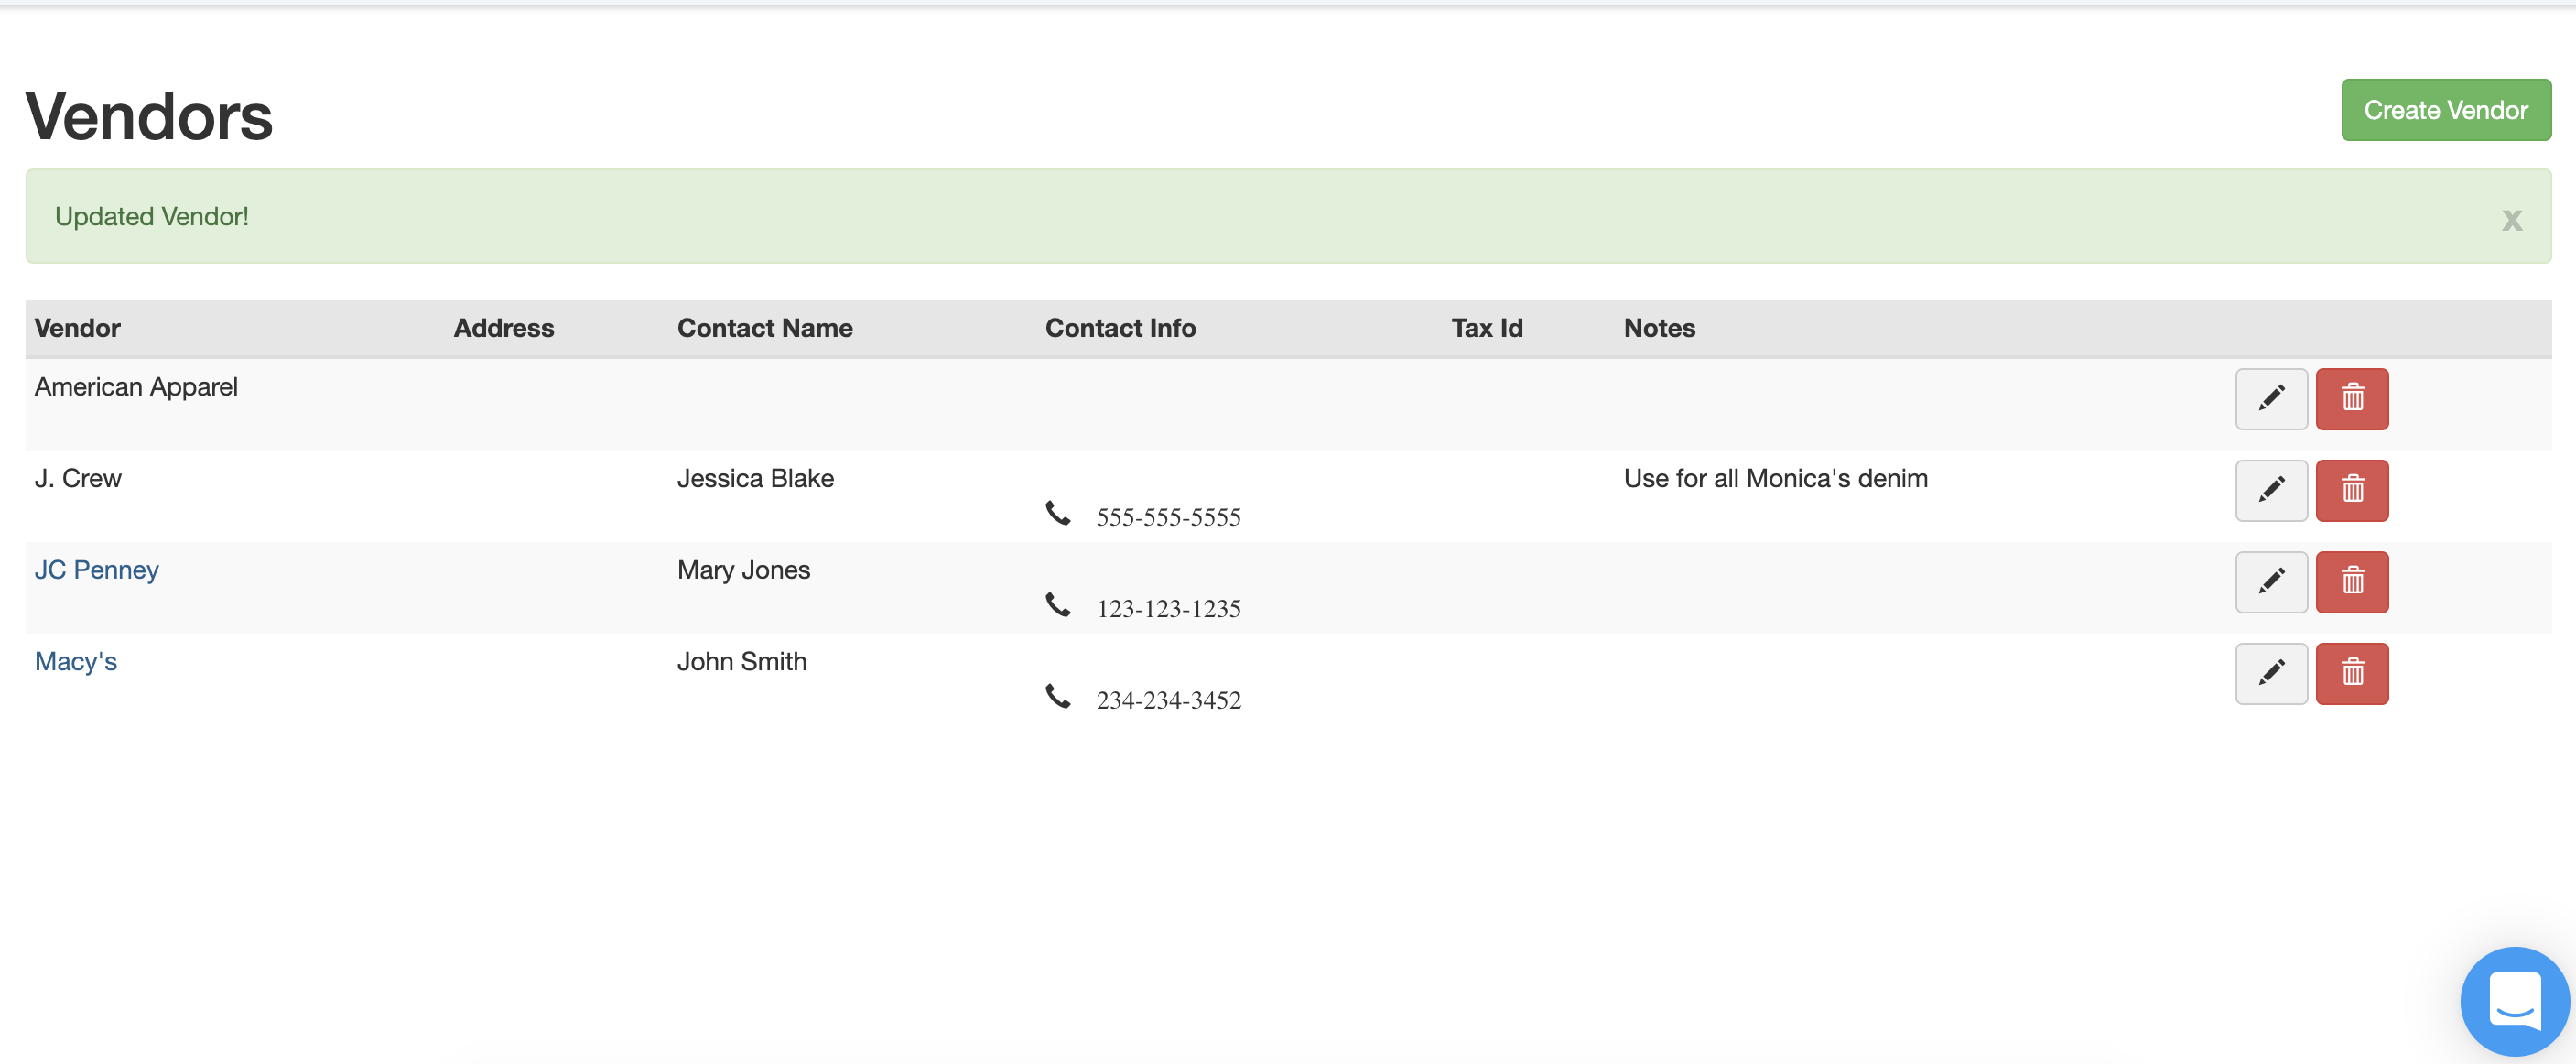
Task: Edit the American Apparel vendor
Action: coord(2271,398)
